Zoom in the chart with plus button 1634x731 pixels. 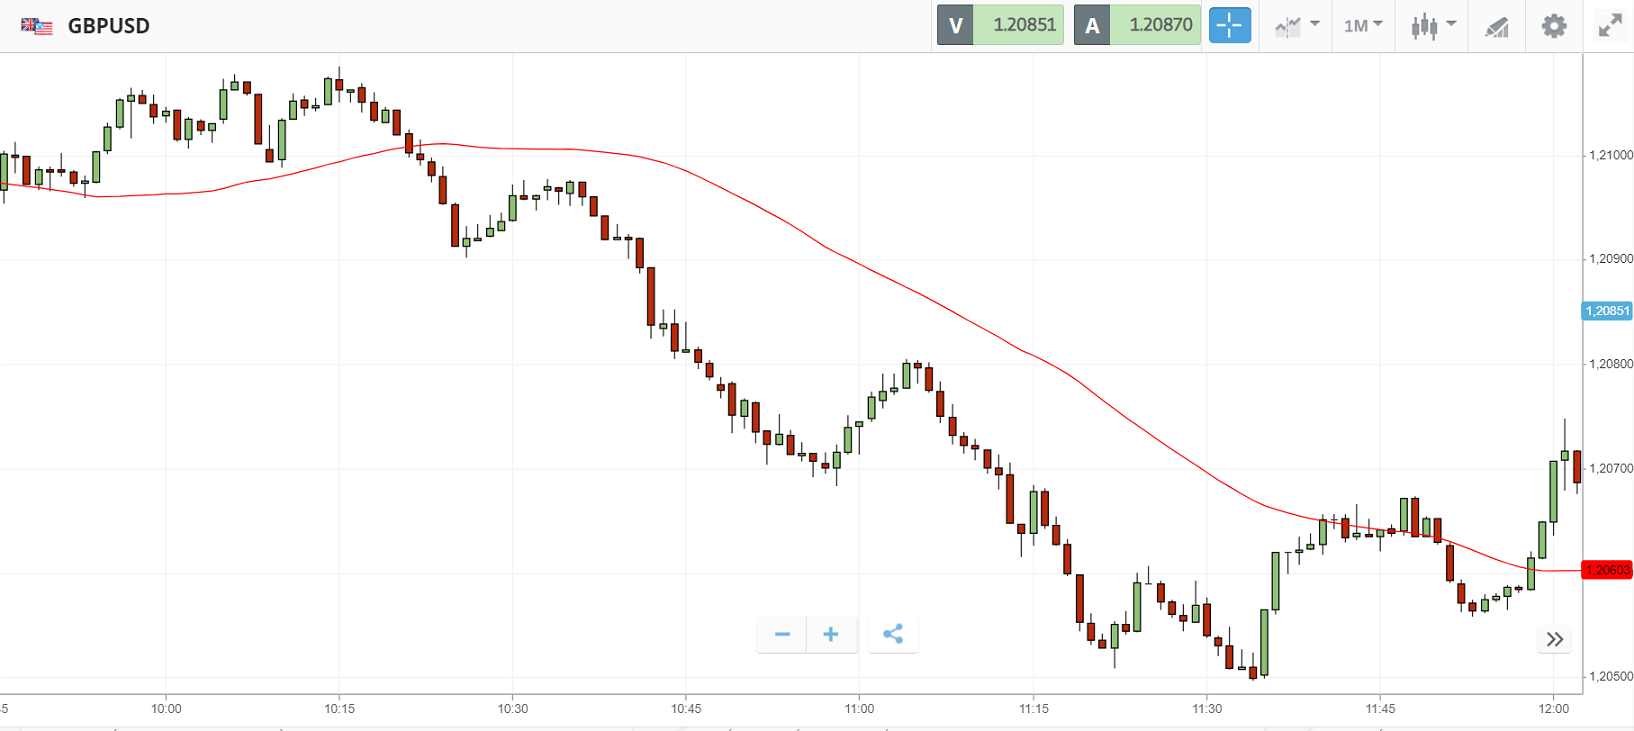coord(831,634)
